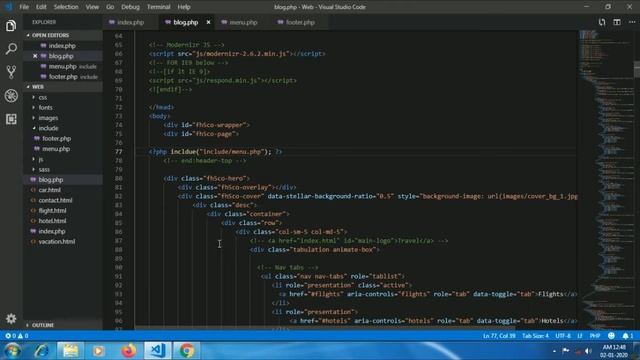Screen dimensions: 640x360
Task: Click the Windows Start button
Action: click(12, 351)
